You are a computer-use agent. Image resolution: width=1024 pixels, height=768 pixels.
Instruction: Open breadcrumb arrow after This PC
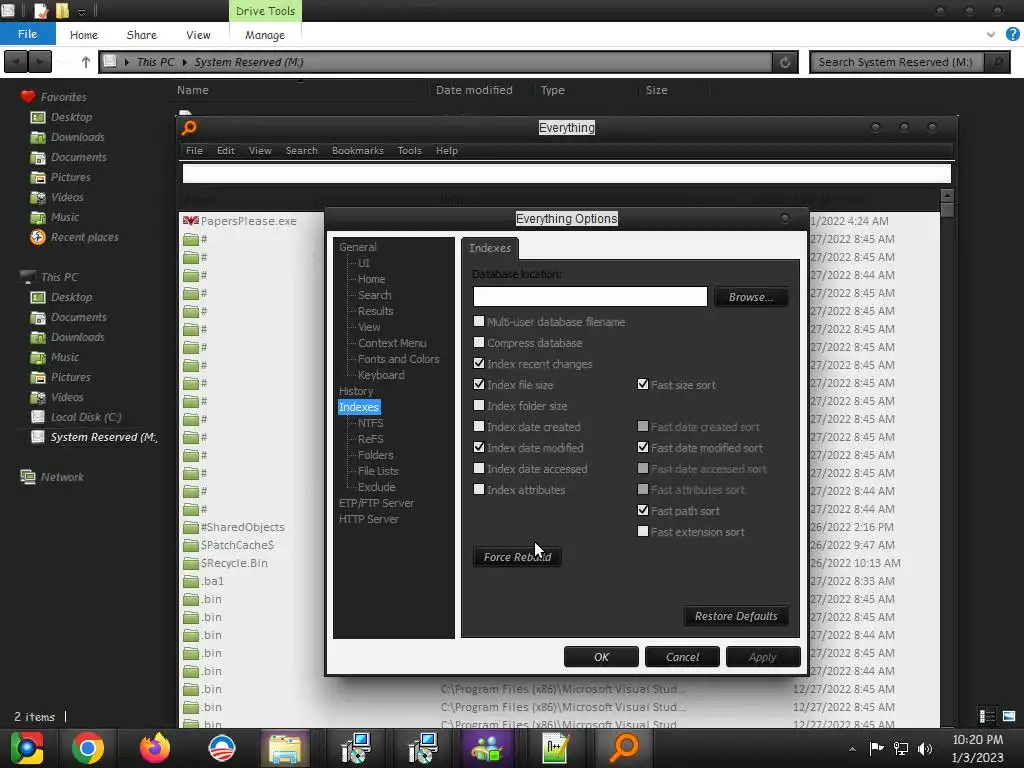pos(185,62)
